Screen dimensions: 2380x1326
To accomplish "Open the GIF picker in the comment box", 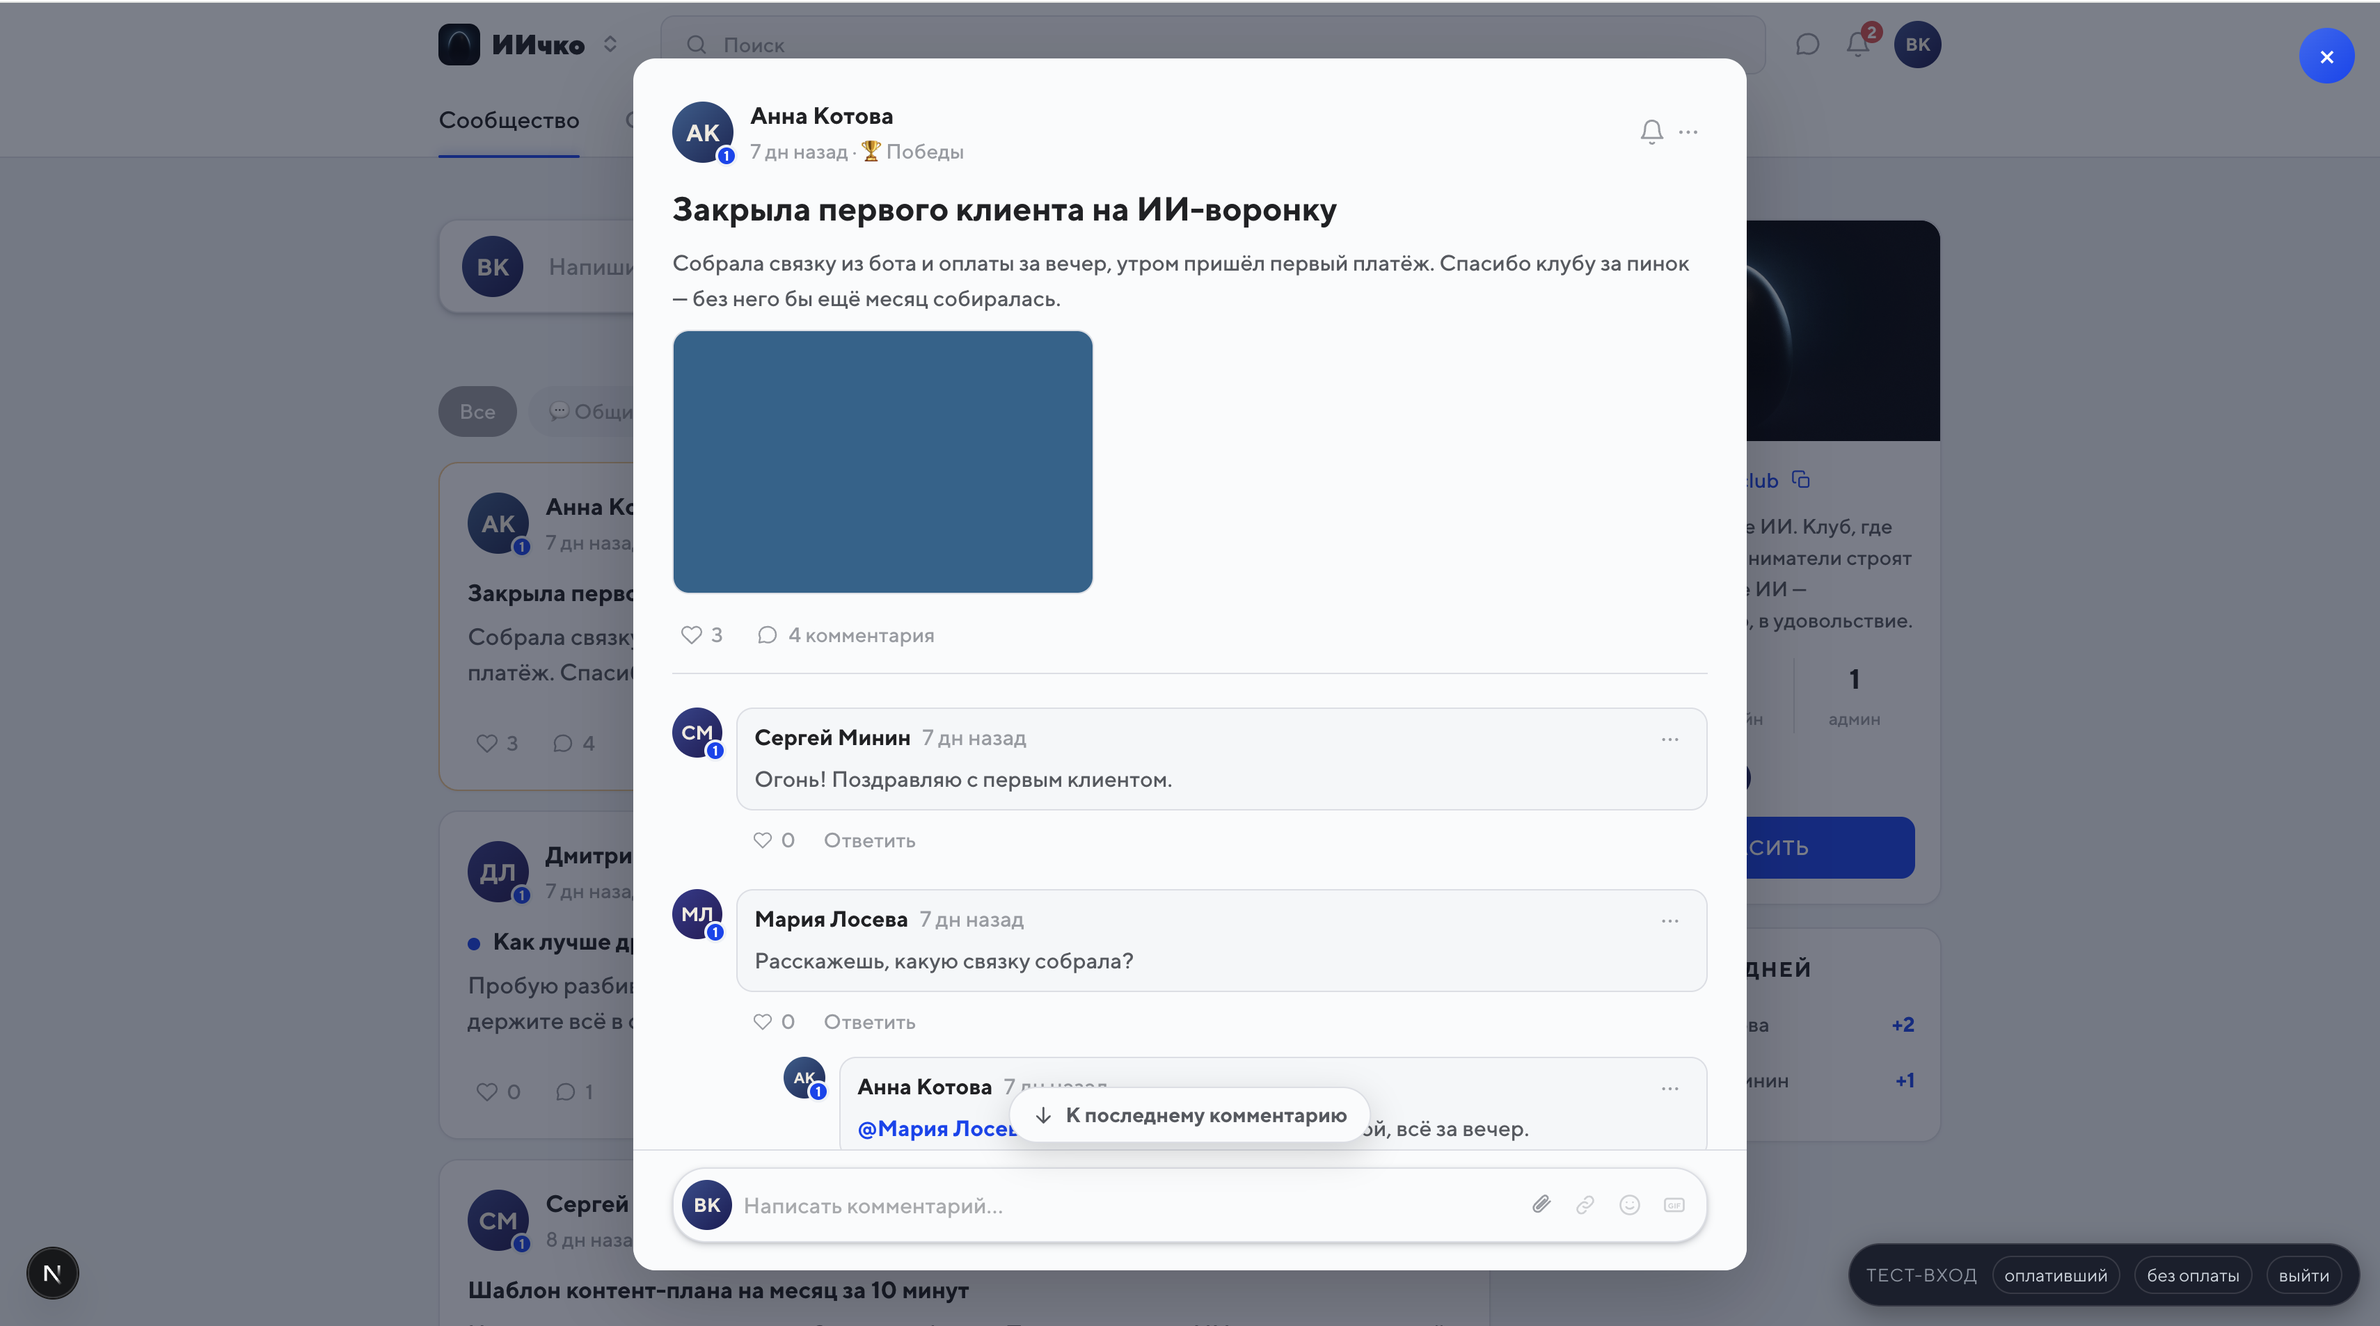I will point(1674,1205).
